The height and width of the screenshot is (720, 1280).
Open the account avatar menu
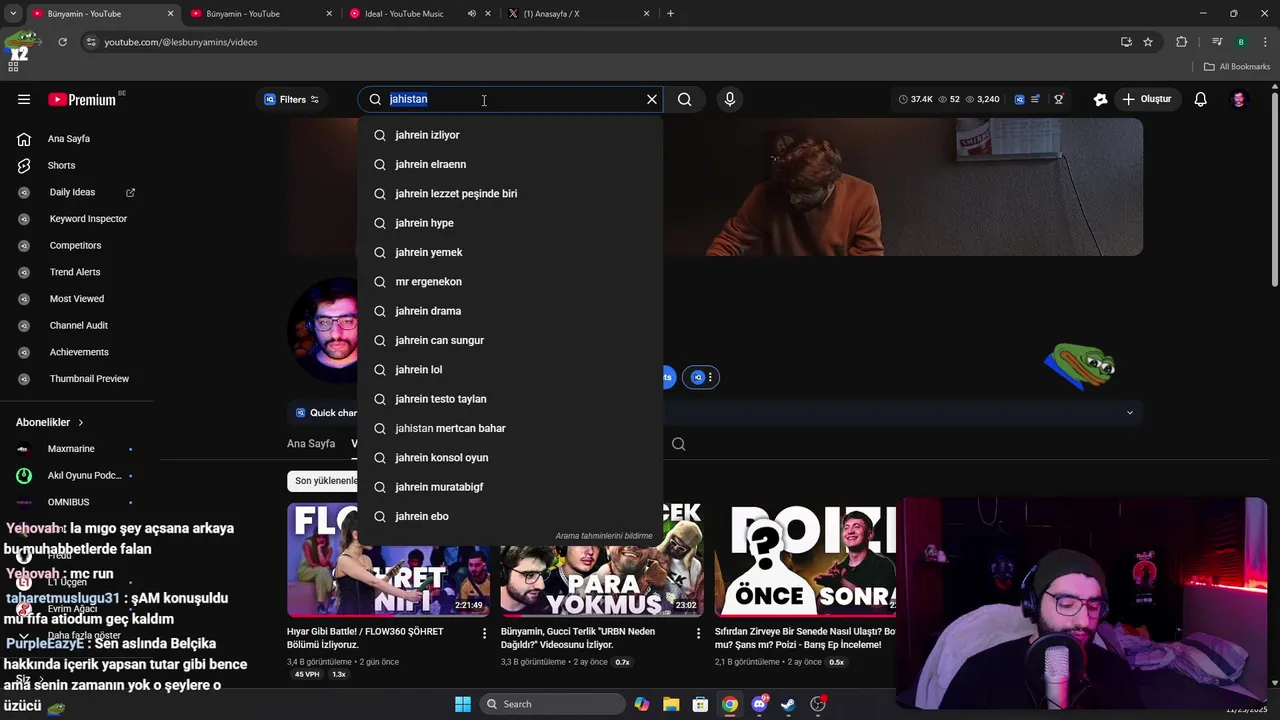point(1239,99)
